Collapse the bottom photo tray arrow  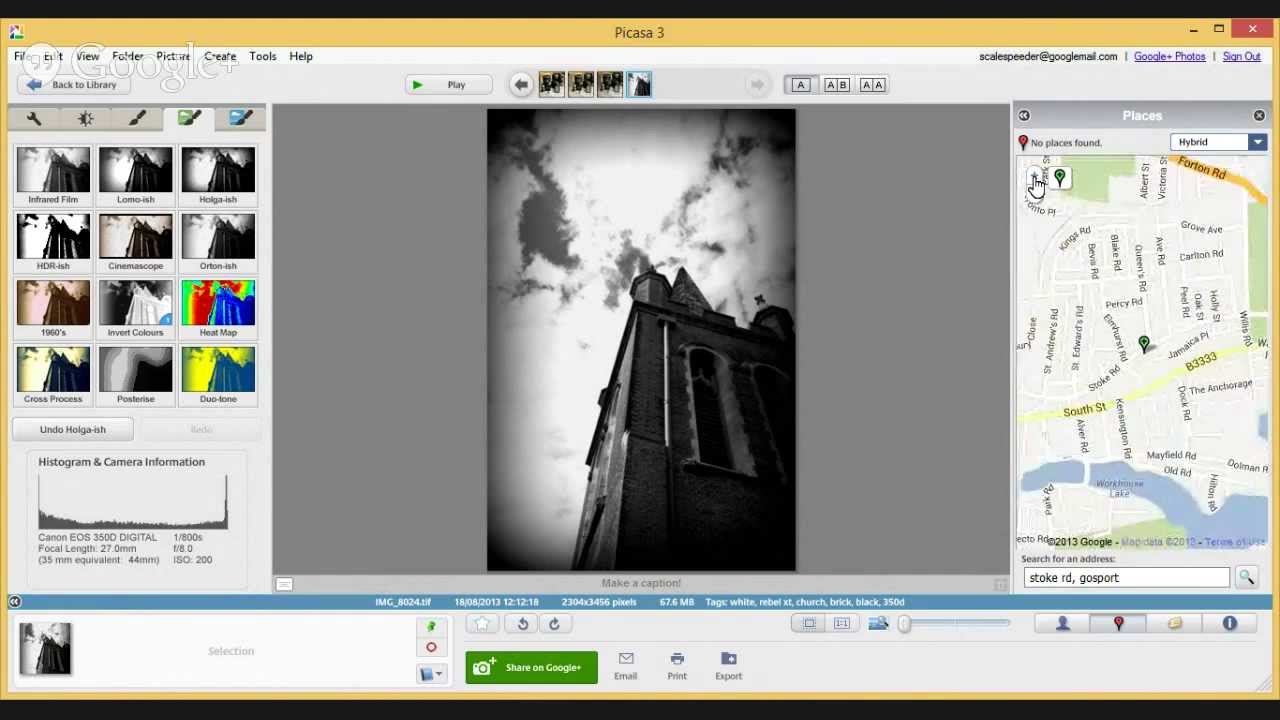pyautogui.click(x=15, y=601)
